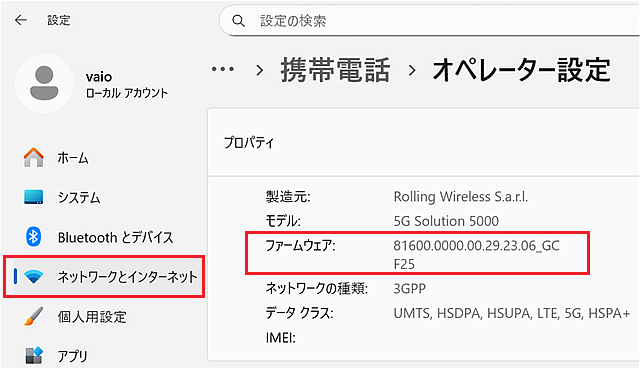
Task: Click the データ クラス: label
Action: pyautogui.click(x=299, y=313)
